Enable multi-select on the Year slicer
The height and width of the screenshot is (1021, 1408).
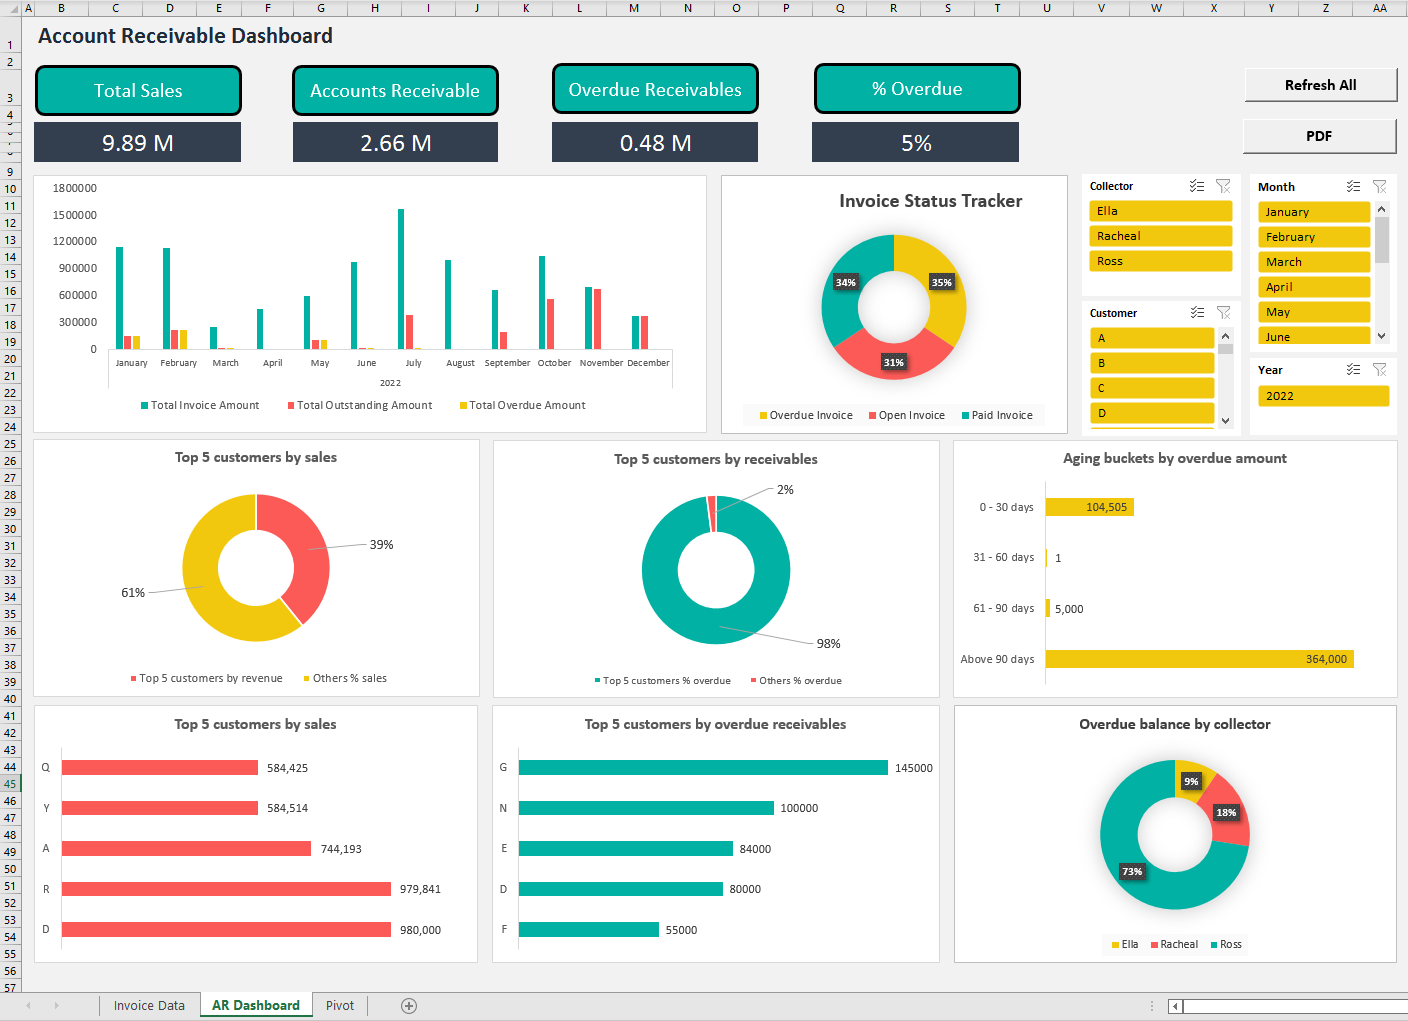1353,369
